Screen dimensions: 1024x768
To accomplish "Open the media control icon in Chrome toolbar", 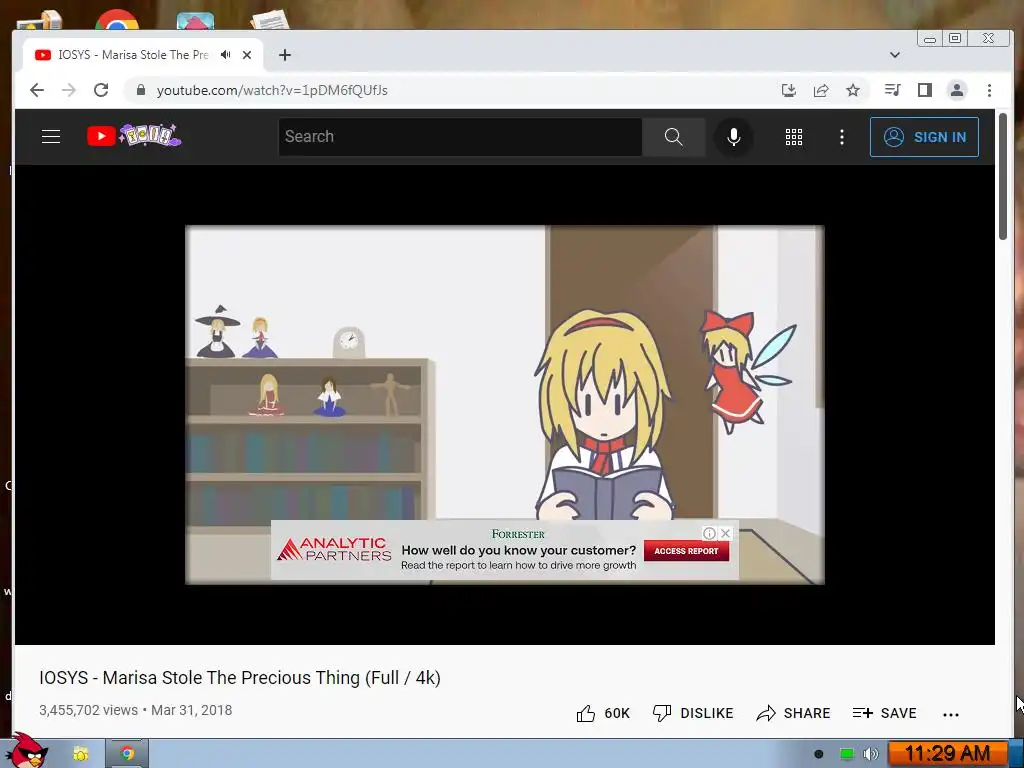I will pos(892,90).
